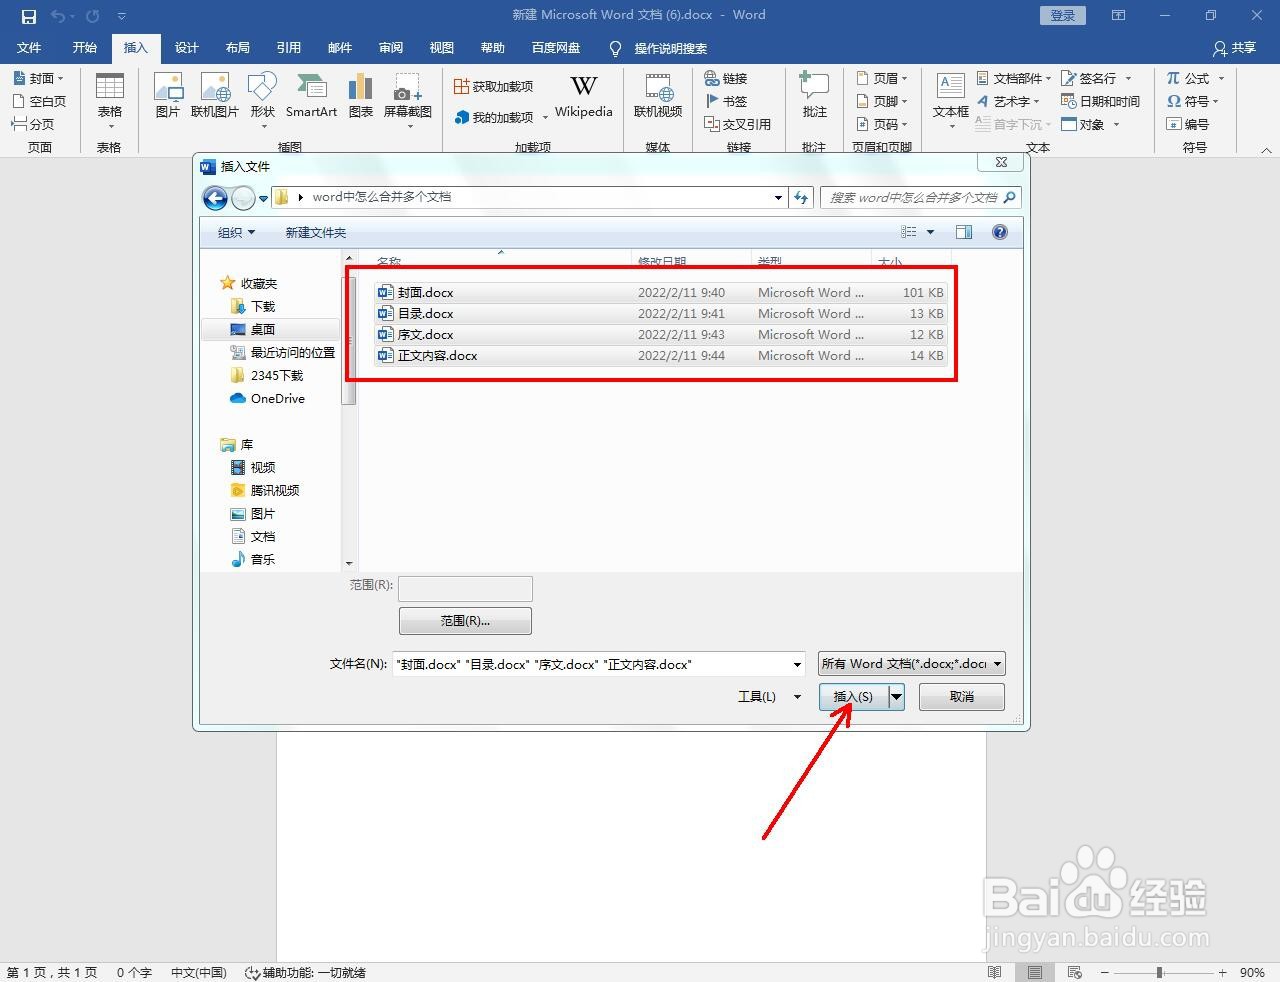Open the 页码 page number dropdown

point(882,124)
